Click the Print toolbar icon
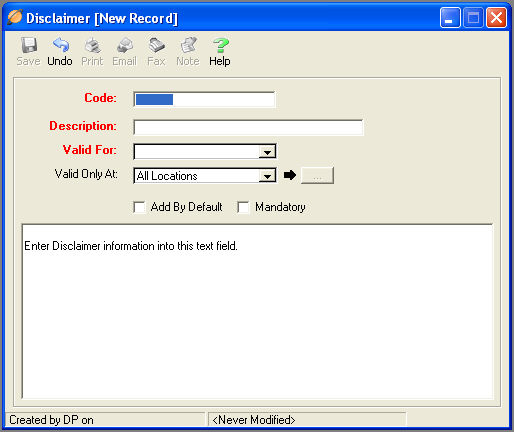The image size is (514, 432). click(92, 45)
